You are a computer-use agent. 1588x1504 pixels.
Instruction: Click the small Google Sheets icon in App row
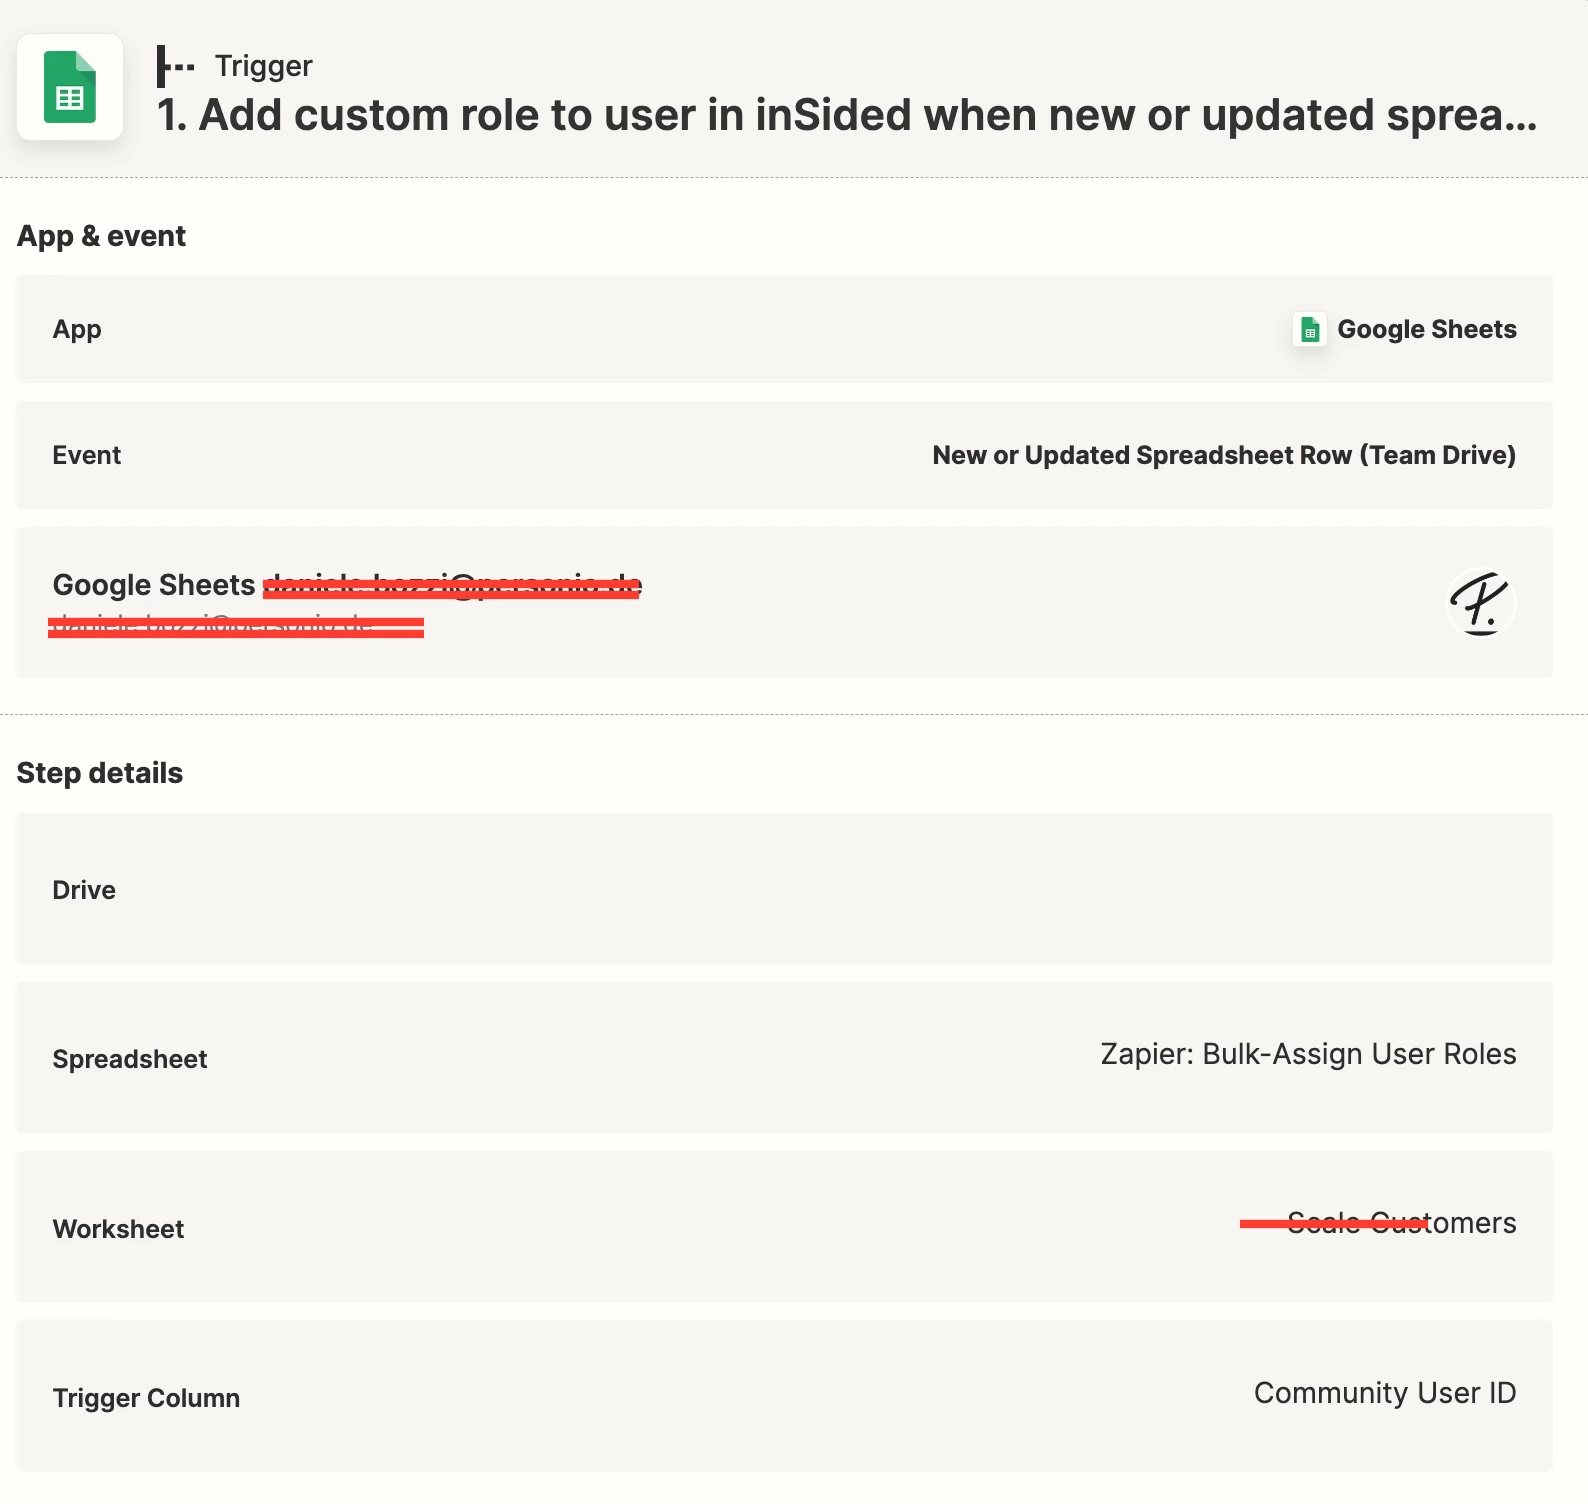(x=1310, y=329)
